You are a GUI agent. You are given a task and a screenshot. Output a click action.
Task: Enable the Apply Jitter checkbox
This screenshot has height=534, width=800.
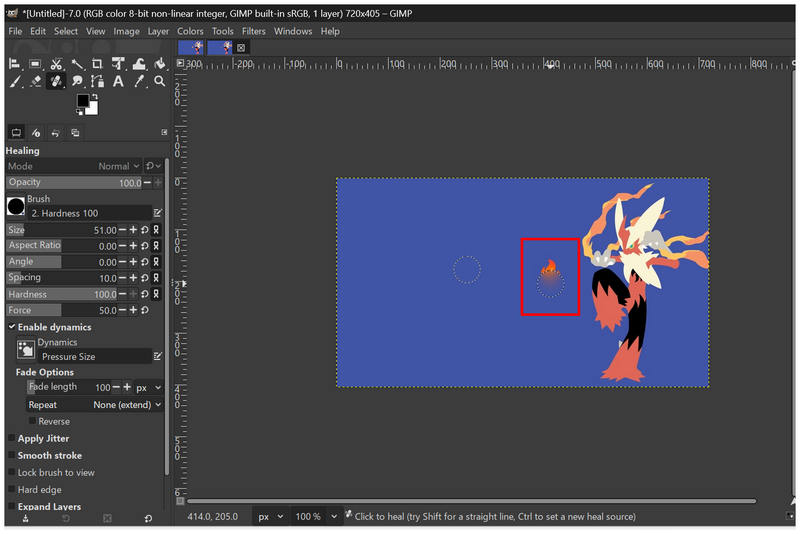(x=12, y=439)
